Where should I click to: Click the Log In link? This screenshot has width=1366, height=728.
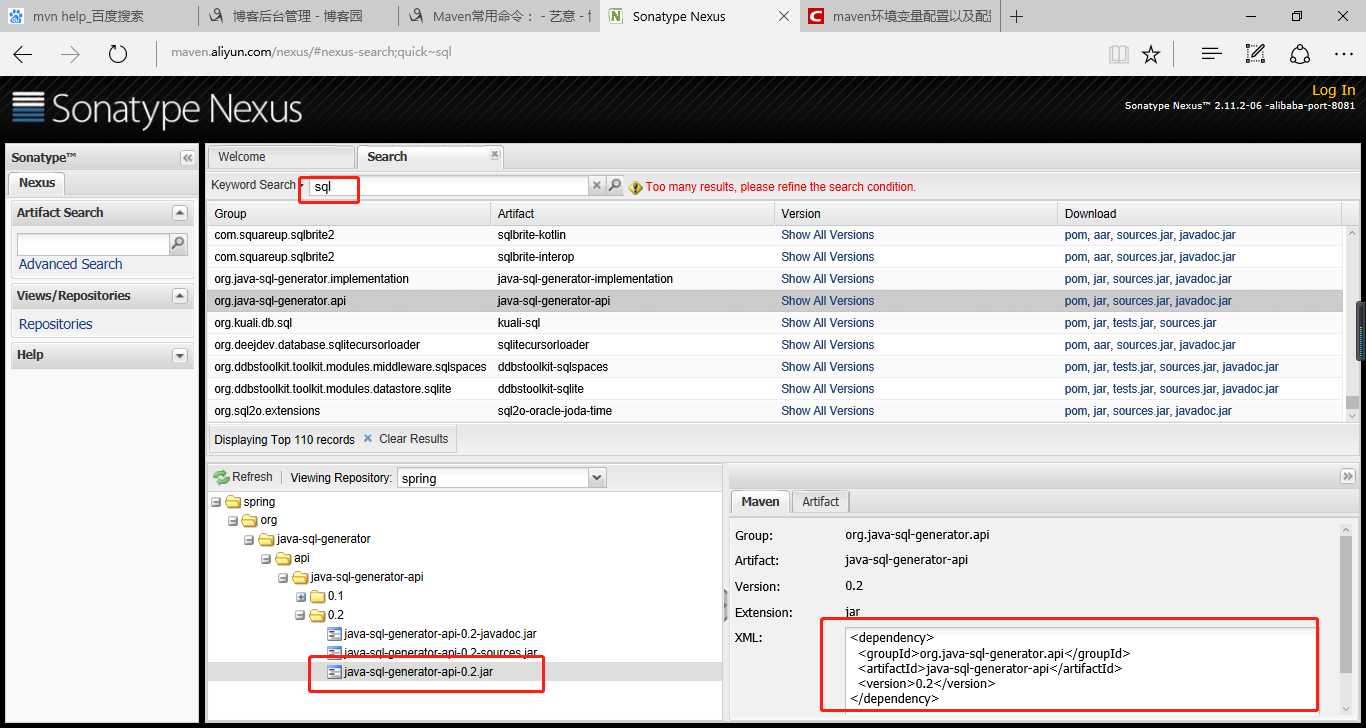[x=1333, y=90]
